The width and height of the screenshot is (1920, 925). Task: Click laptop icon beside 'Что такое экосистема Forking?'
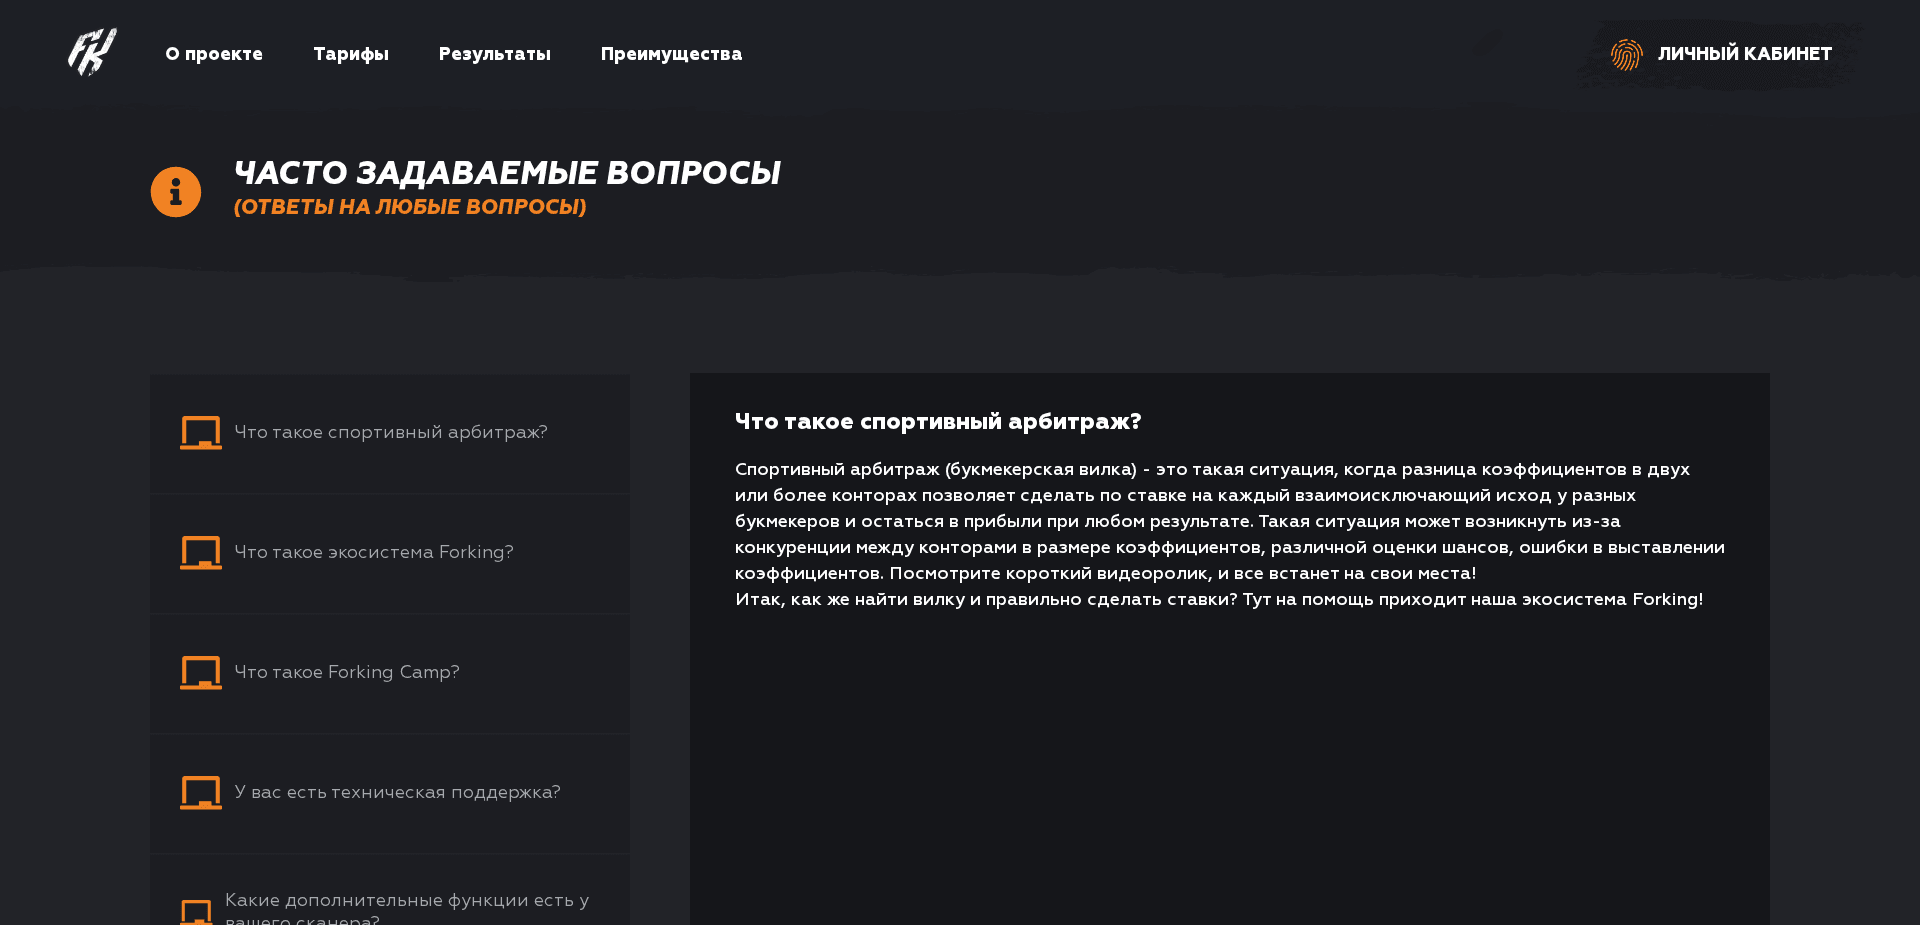[200, 553]
